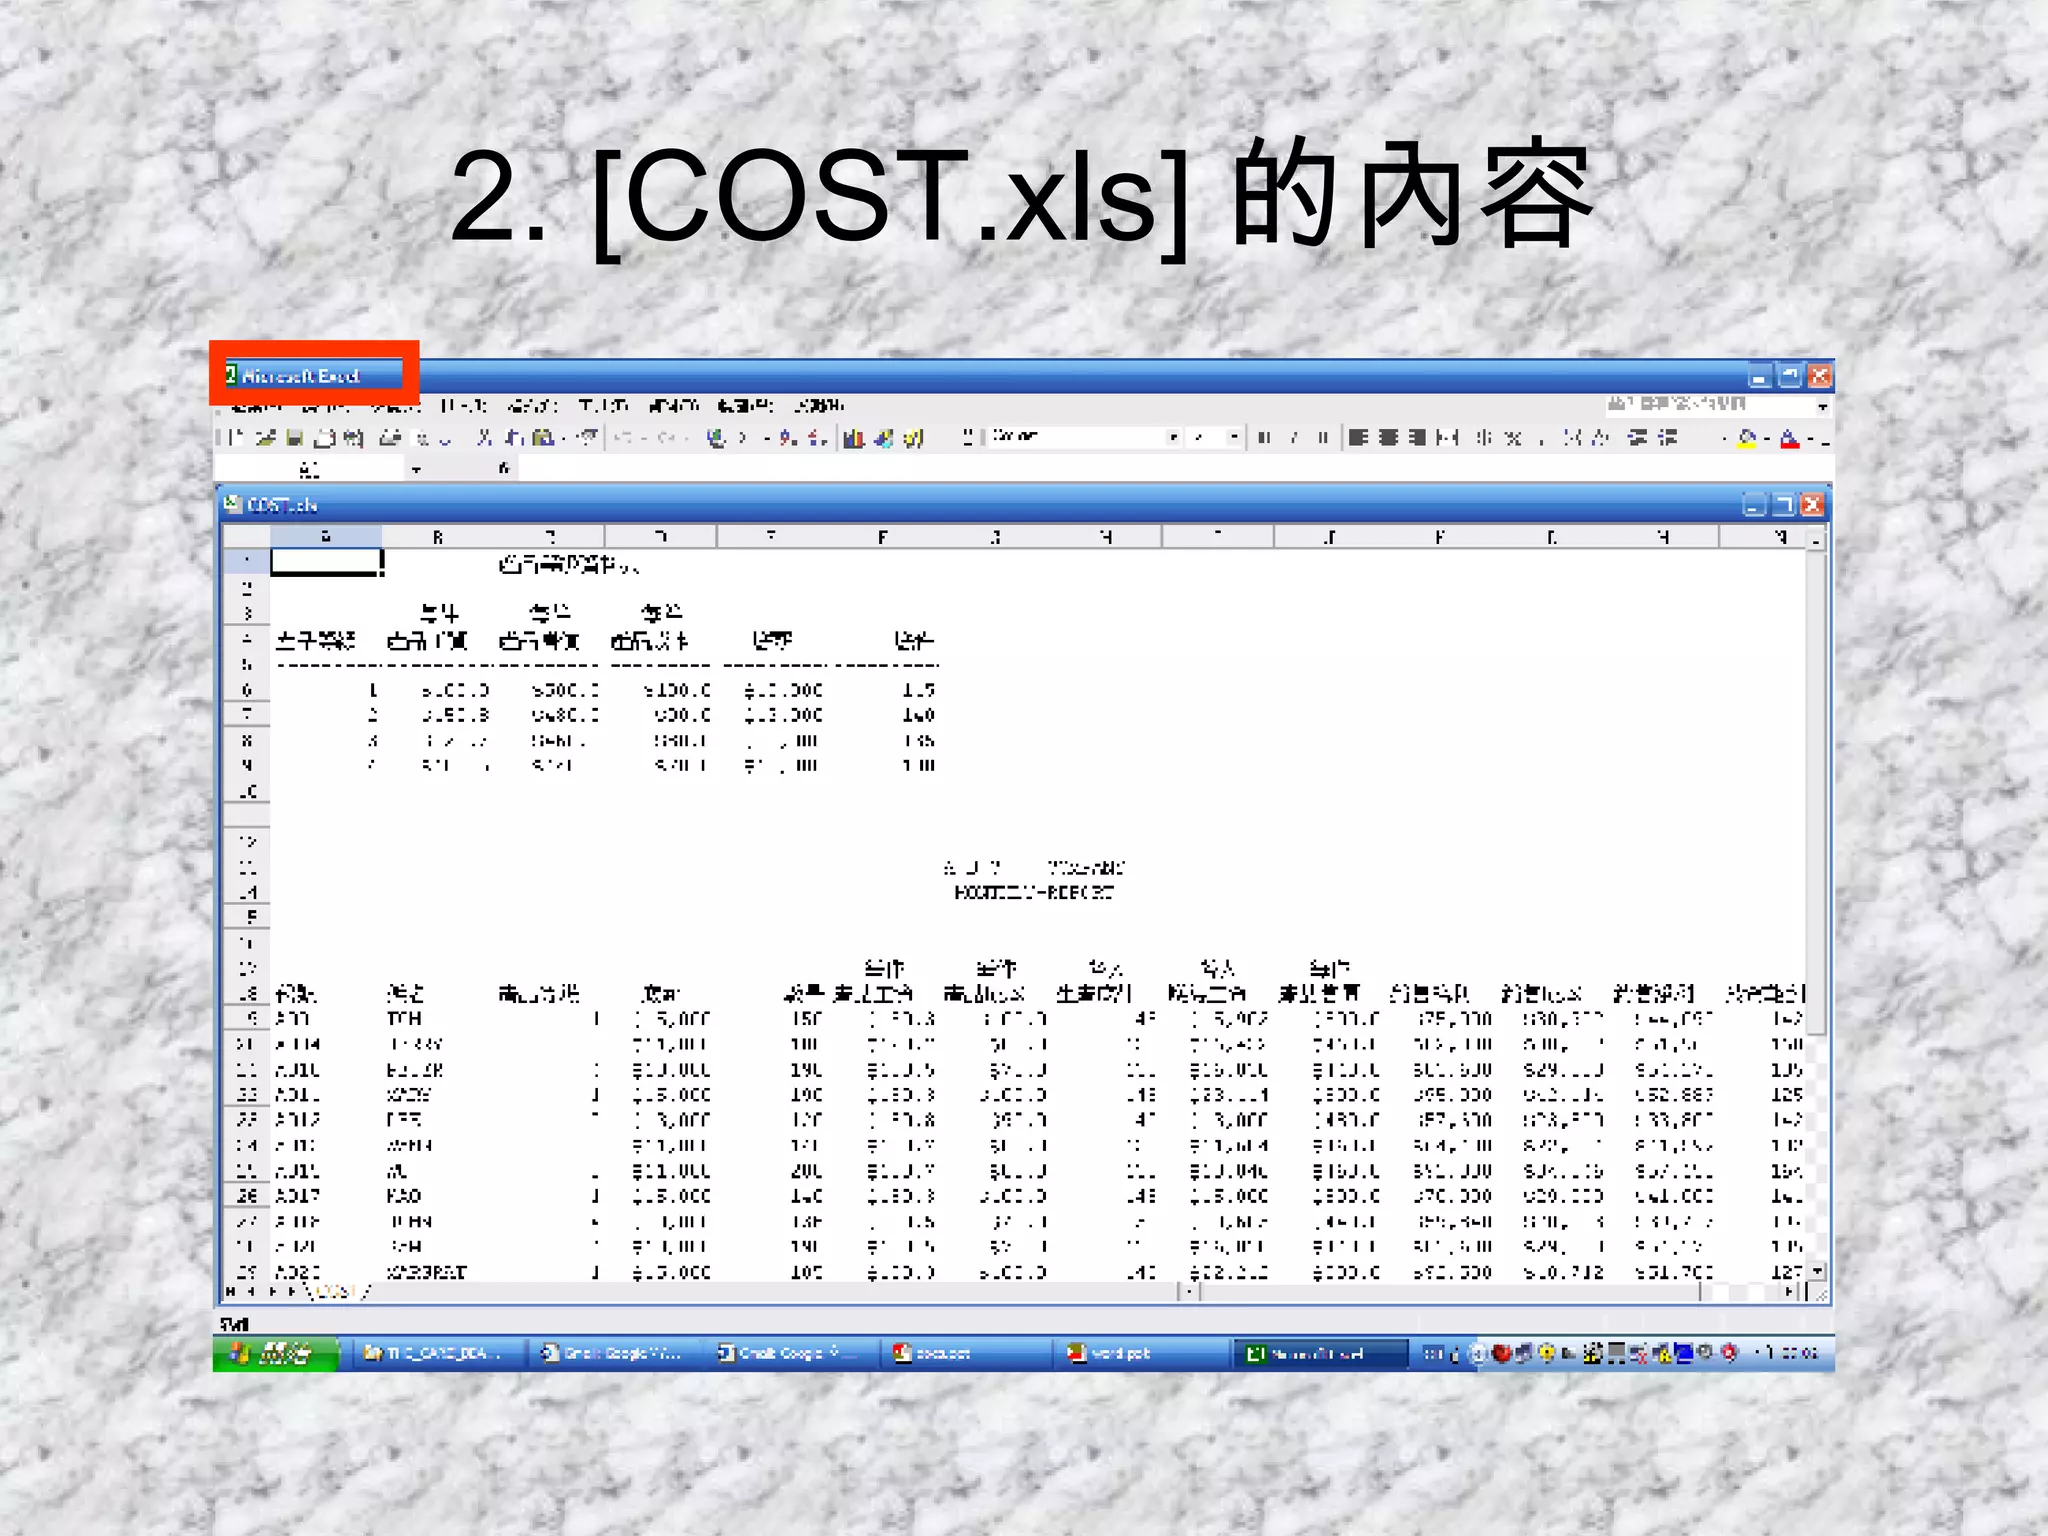Increase indent in the formatting toolbar
This screenshot has width=2048, height=1536.
click(1667, 437)
